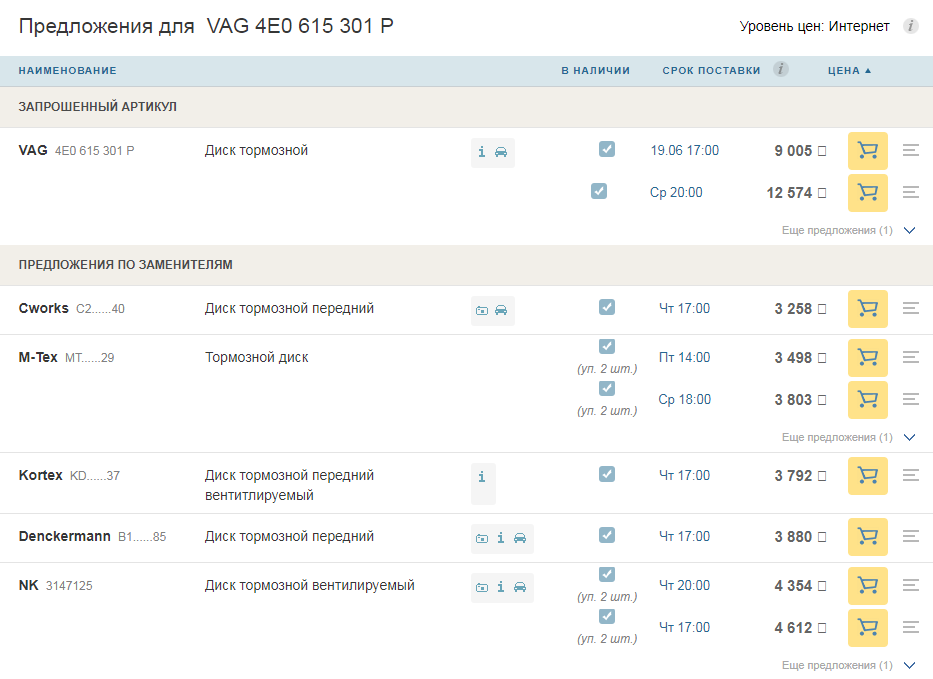The height and width of the screenshot is (679, 933).
Task: Add NK offer at 4 612 to cart
Action: pos(868,628)
